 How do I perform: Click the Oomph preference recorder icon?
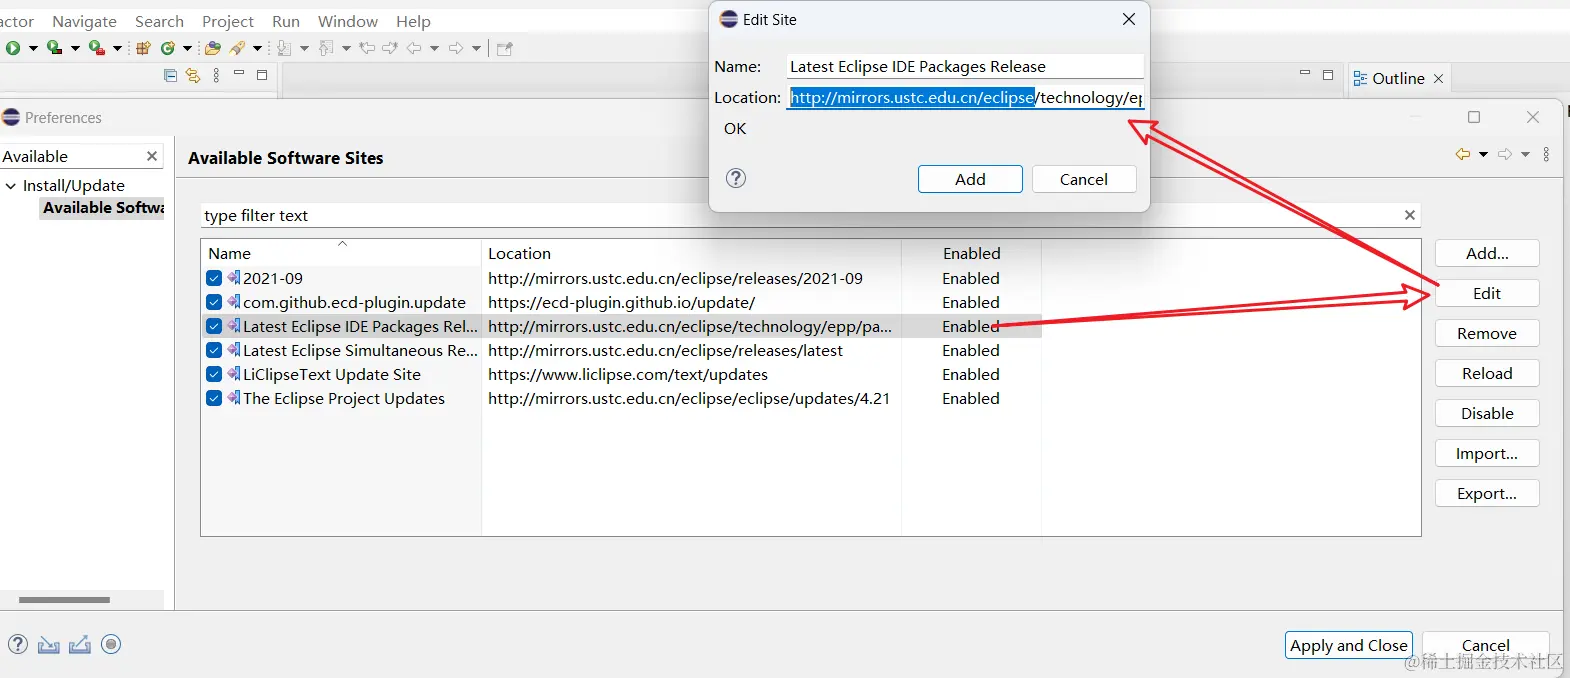pyautogui.click(x=111, y=644)
